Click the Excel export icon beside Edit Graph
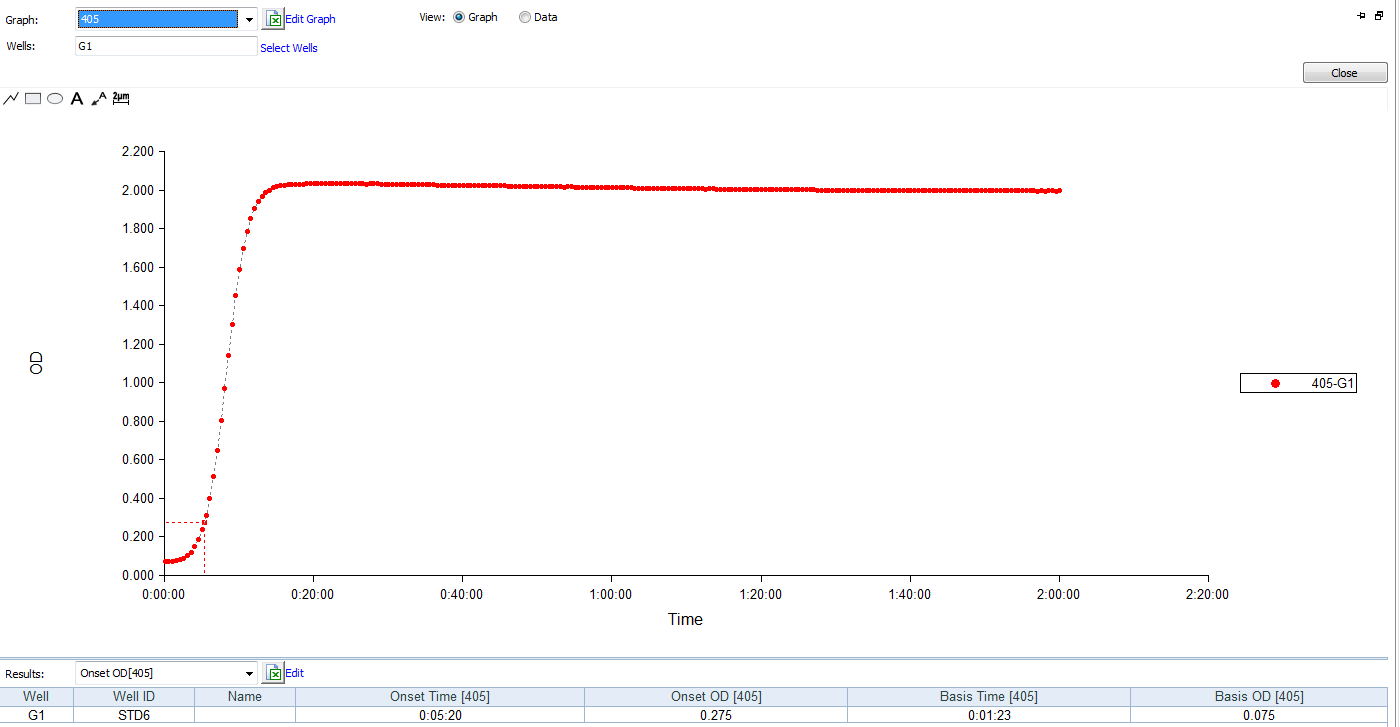The height and width of the screenshot is (727, 1400). [274, 18]
